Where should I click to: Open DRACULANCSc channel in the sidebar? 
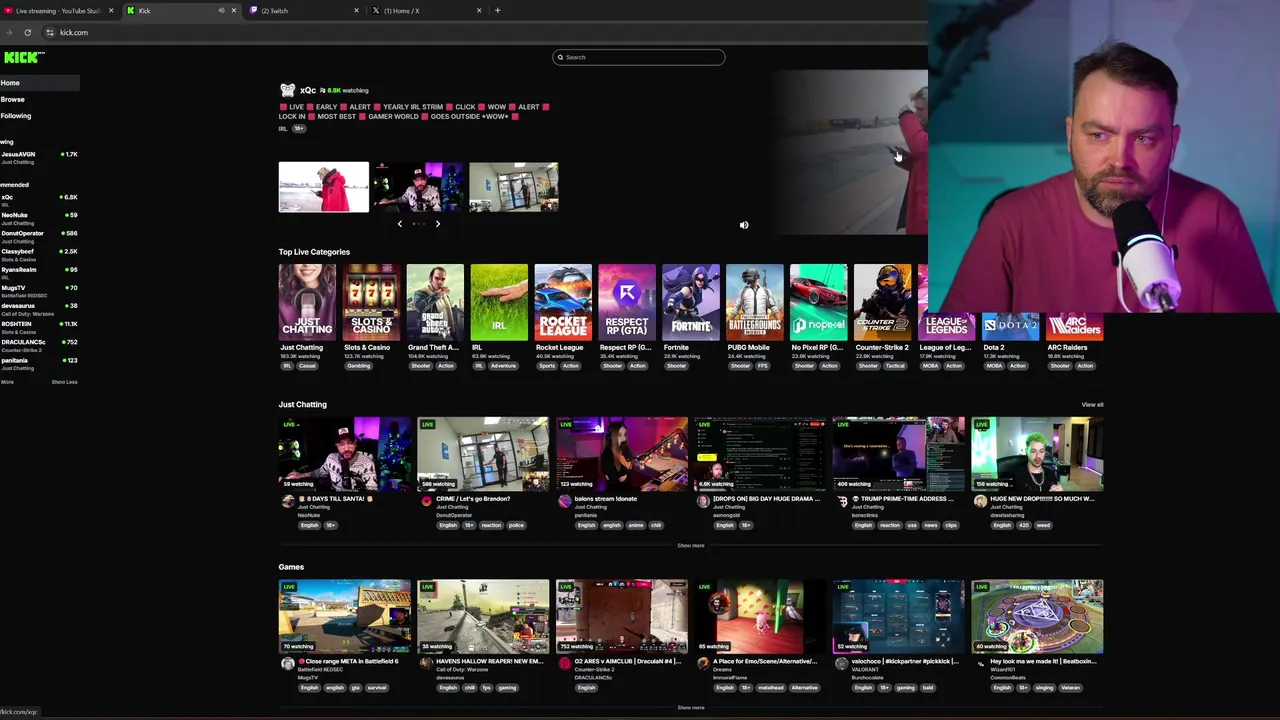click(40, 344)
